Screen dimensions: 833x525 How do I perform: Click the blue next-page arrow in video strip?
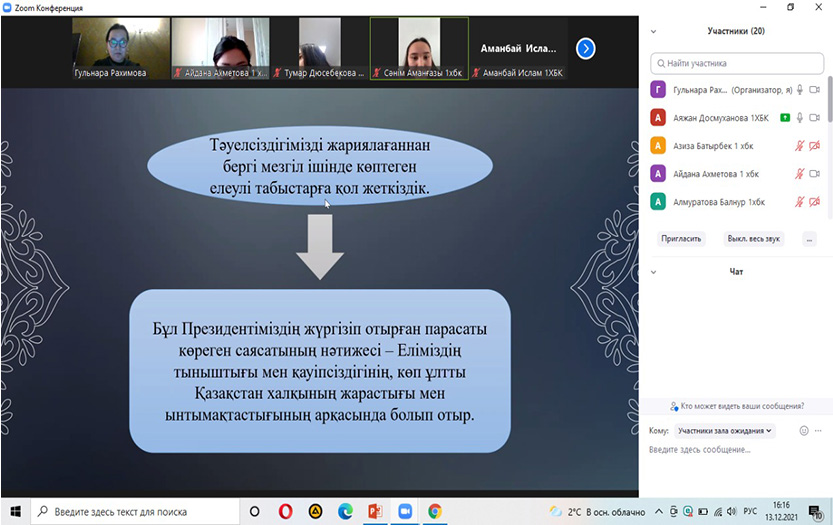pos(586,48)
